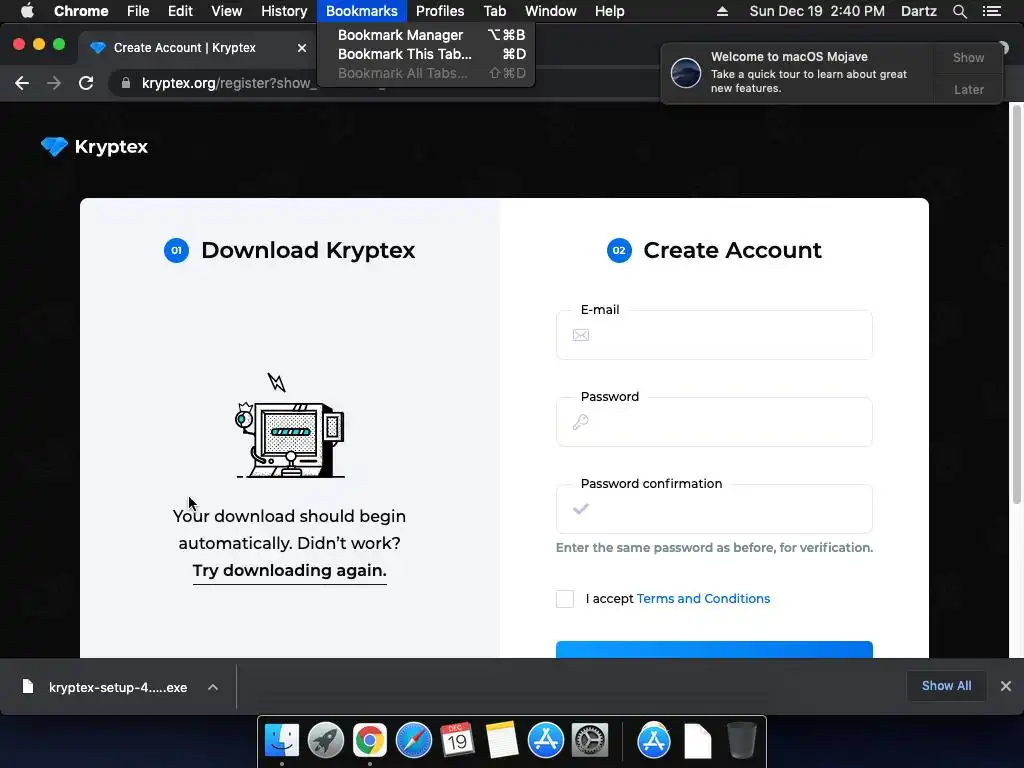Open Notification Center list icon

(x=992, y=11)
